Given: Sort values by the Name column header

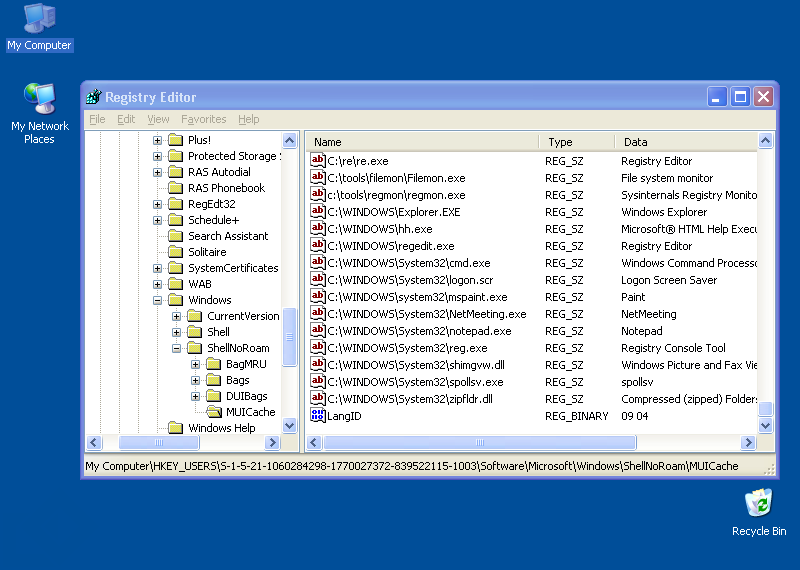Looking at the screenshot, I should pos(422,142).
